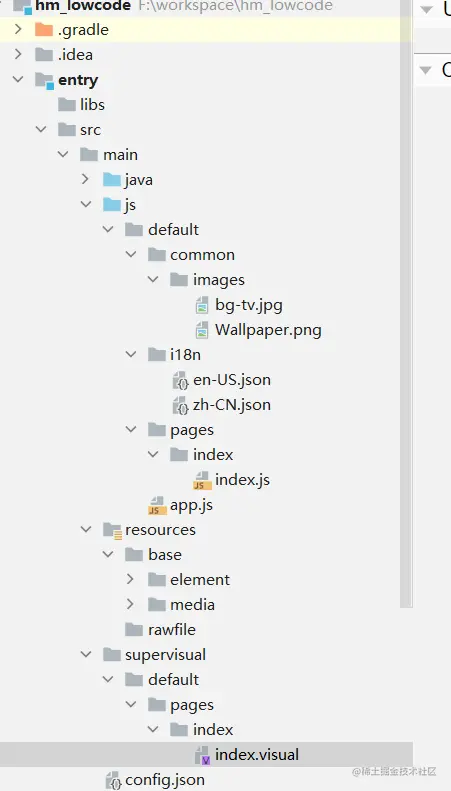Expand the .gradle folder
The image size is (451, 791).
coord(18,29)
